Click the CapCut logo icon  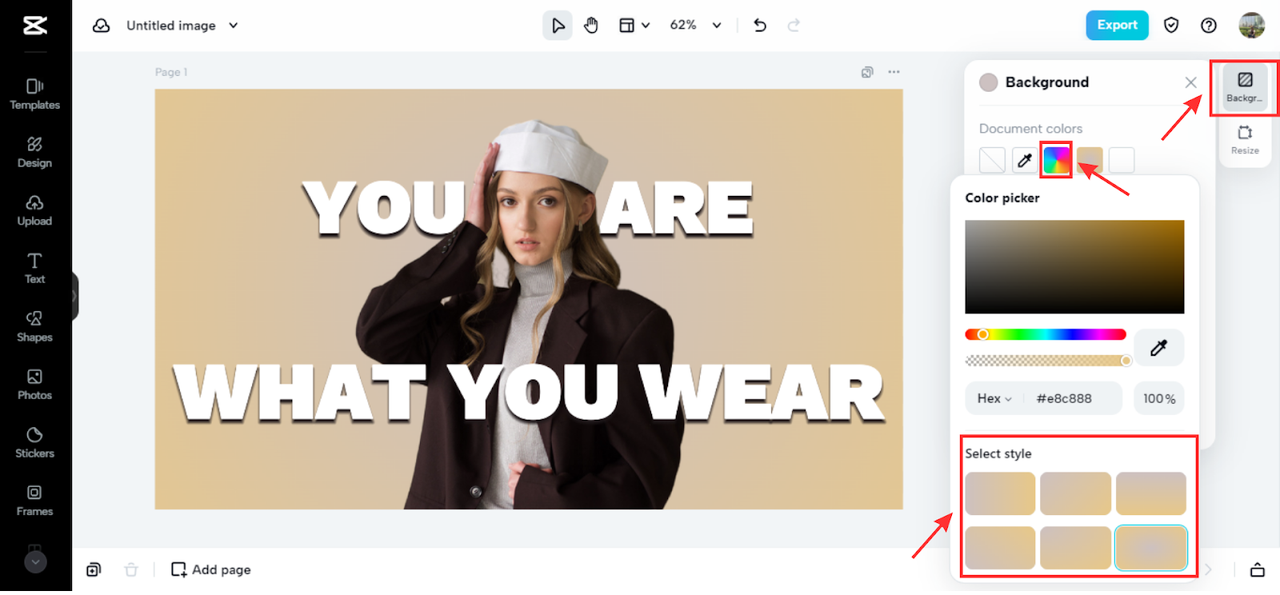(x=35, y=25)
